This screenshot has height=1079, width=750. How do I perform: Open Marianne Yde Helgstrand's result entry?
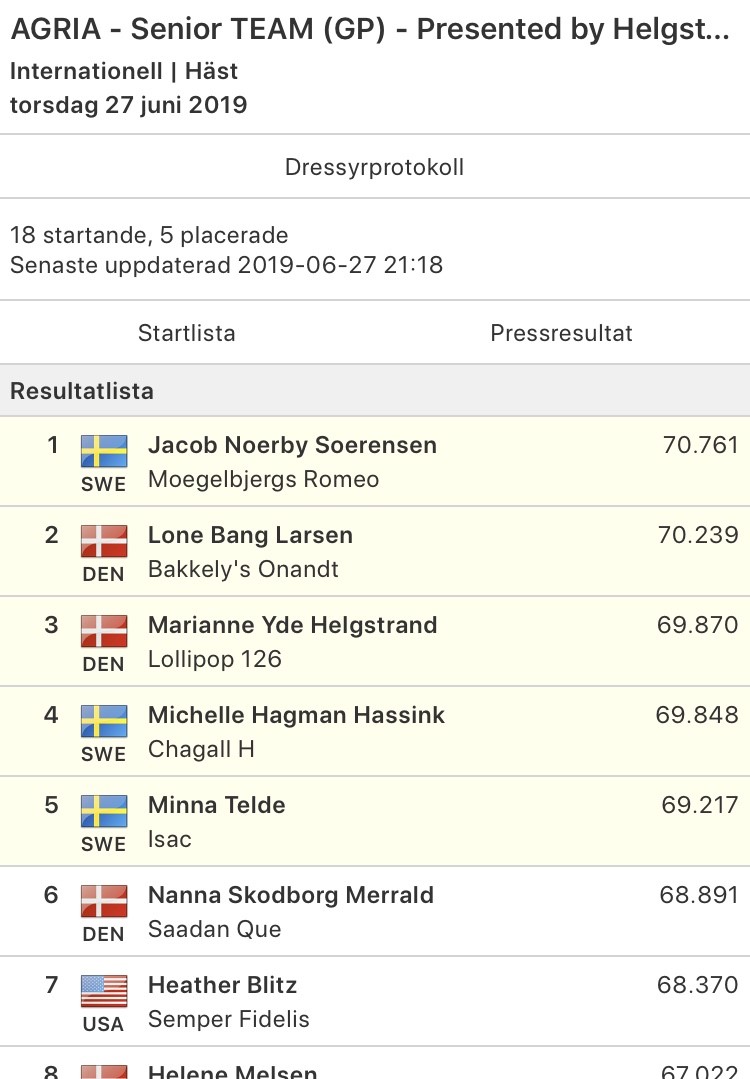tap(375, 641)
